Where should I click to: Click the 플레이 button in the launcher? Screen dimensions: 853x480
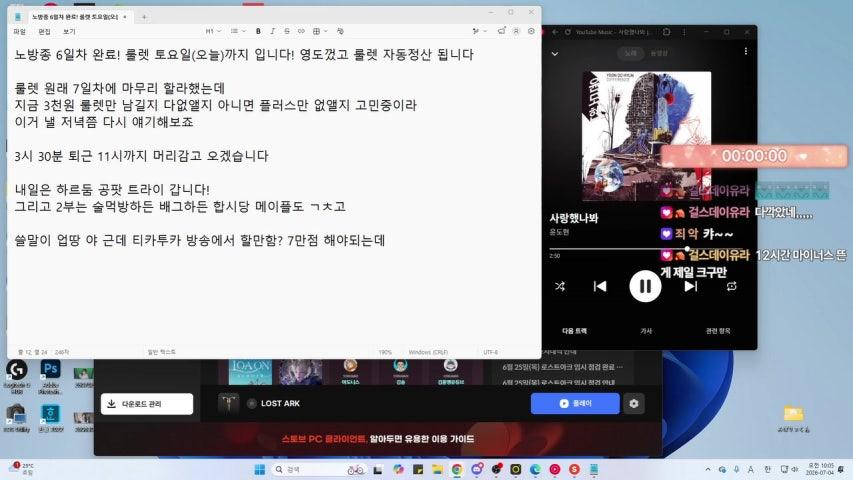click(575, 403)
